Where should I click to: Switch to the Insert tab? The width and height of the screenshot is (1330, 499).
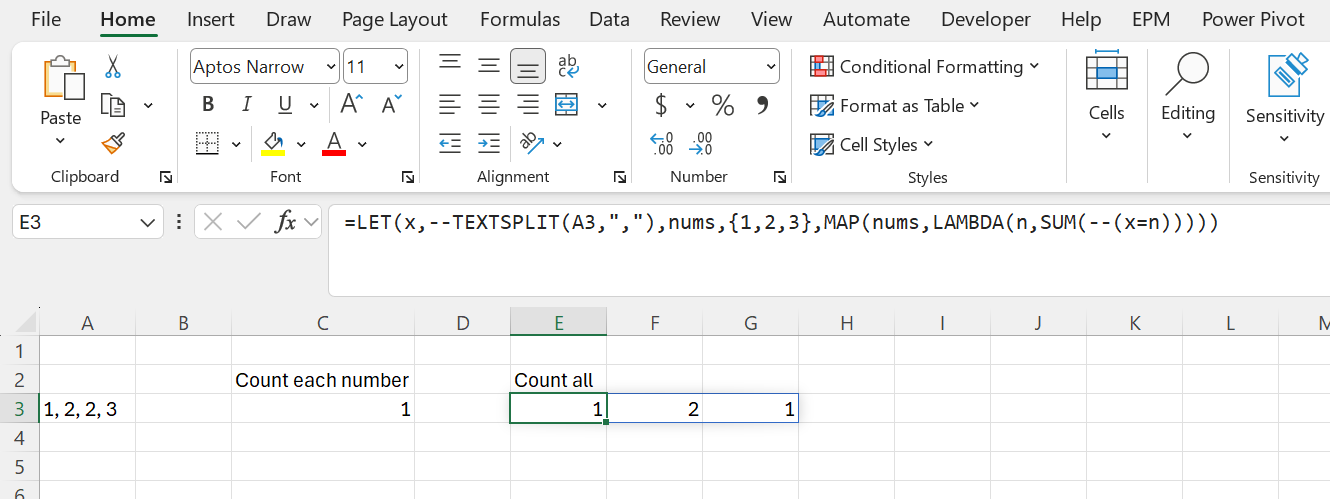click(211, 19)
